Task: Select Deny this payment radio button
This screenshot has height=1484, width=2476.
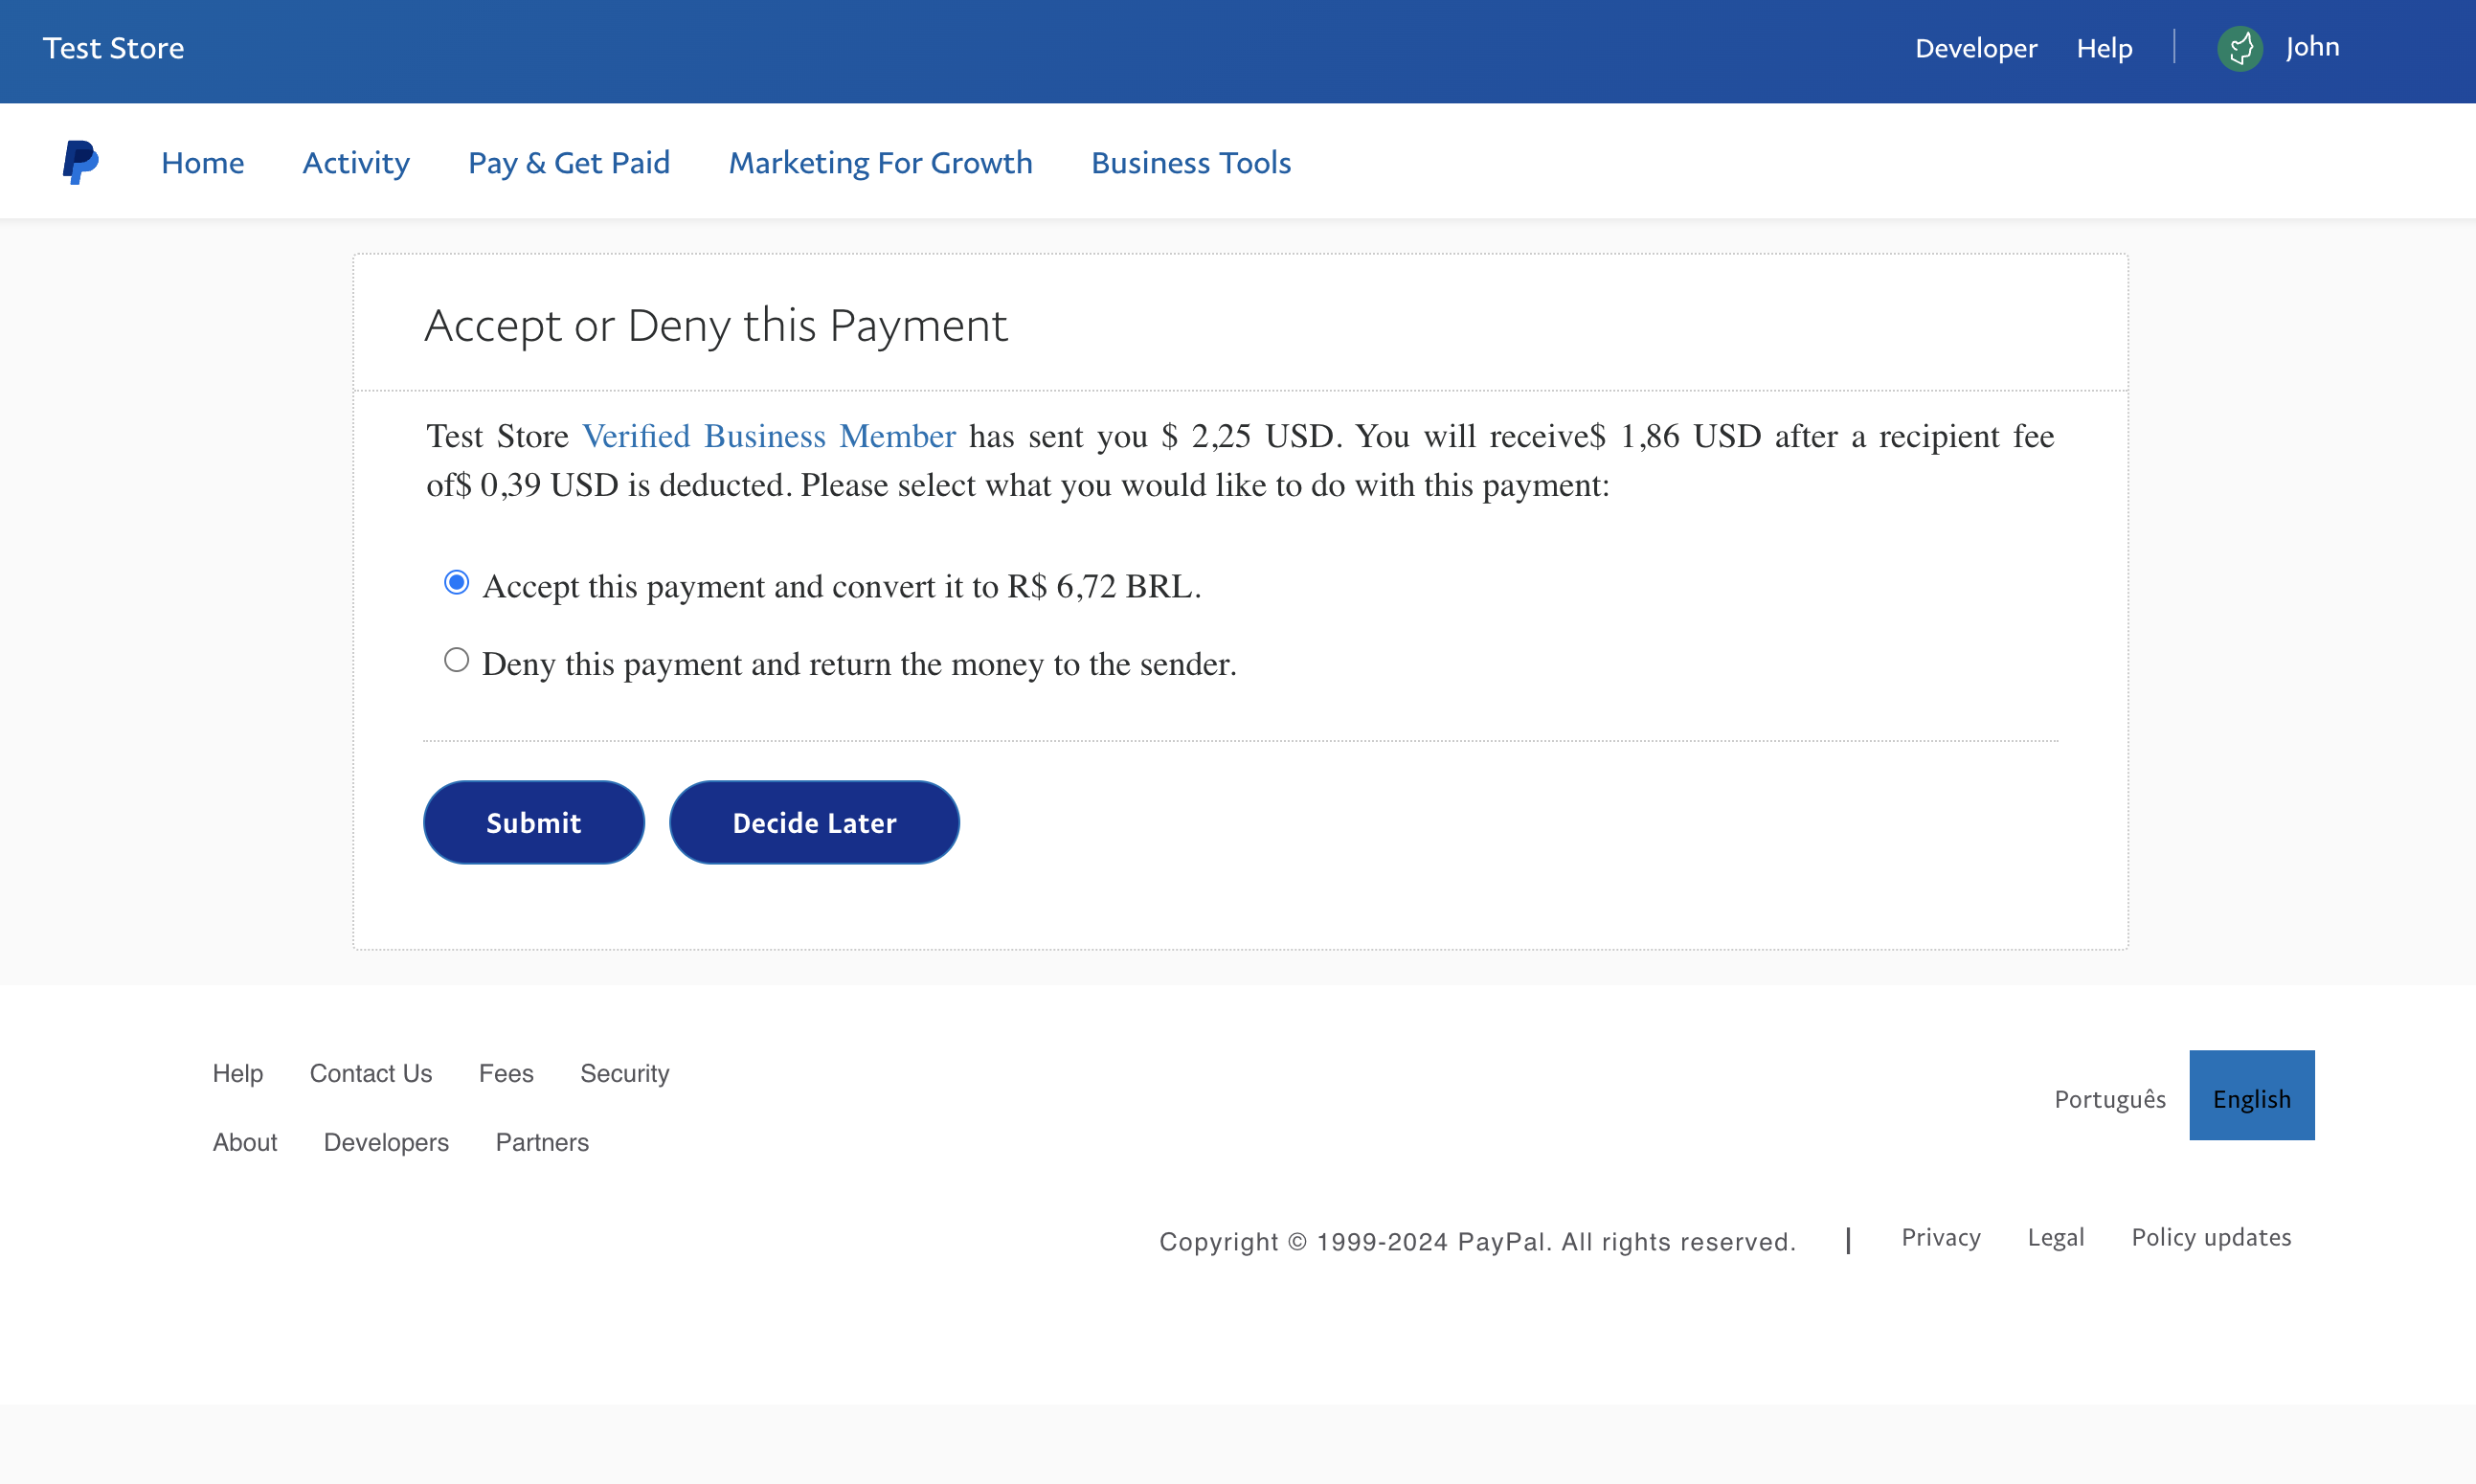Action: coord(456,660)
